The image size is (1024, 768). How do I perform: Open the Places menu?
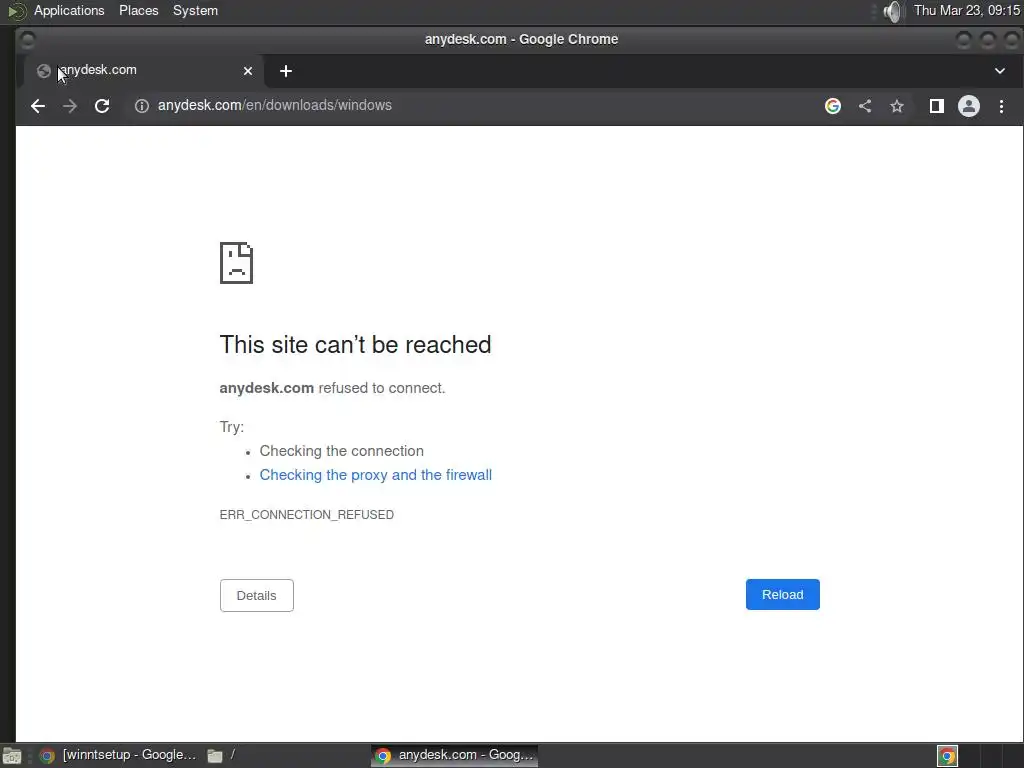click(138, 10)
